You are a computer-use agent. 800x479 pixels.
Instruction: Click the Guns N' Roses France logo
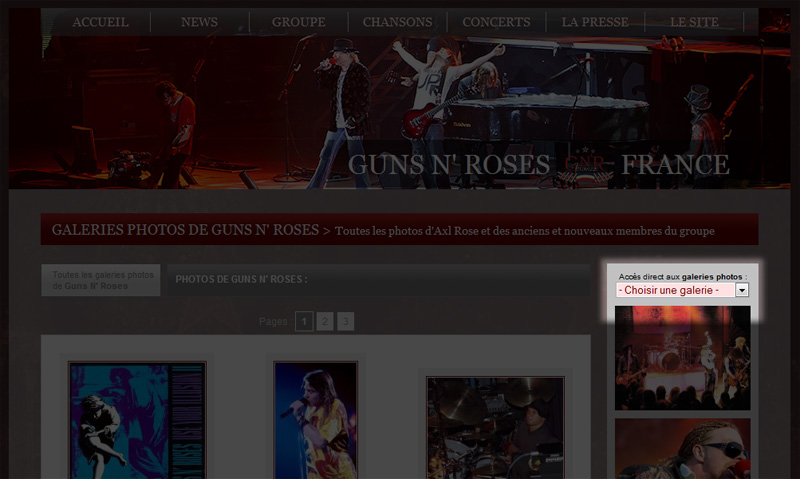coord(538,165)
